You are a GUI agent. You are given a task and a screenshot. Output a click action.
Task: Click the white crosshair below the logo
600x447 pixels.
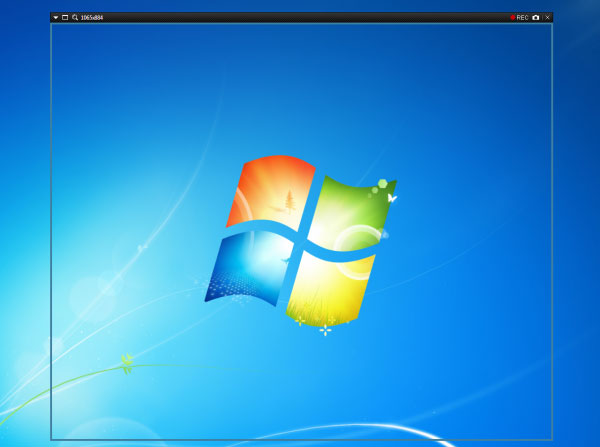click(x=325, y=330)
